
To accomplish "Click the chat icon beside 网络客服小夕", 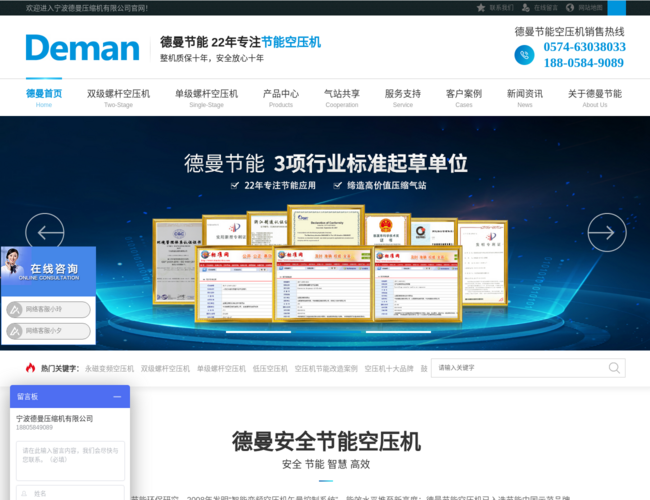I will click(15, 331).
